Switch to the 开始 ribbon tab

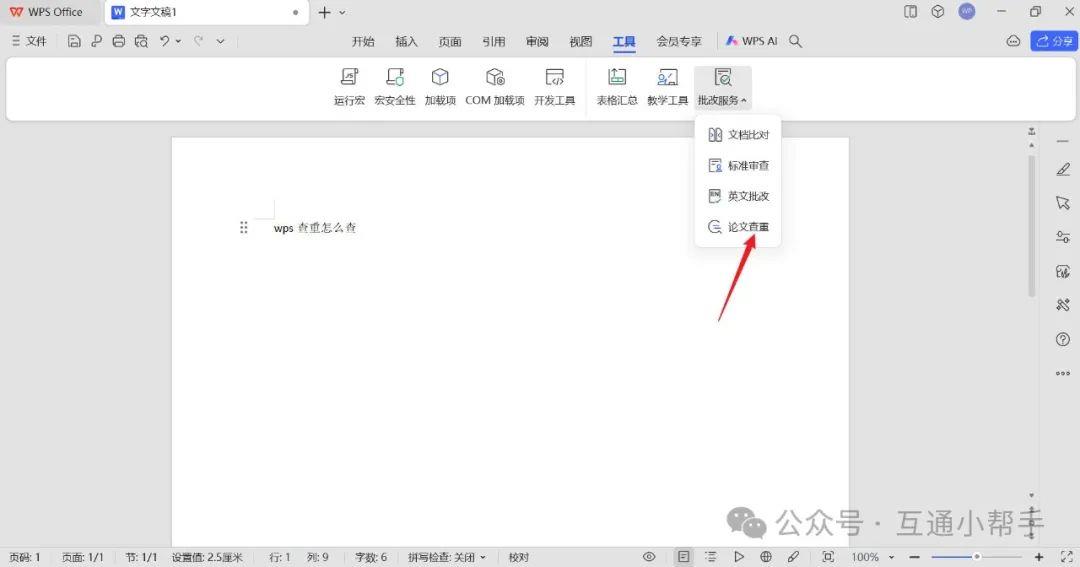click(x=363, y=41)
